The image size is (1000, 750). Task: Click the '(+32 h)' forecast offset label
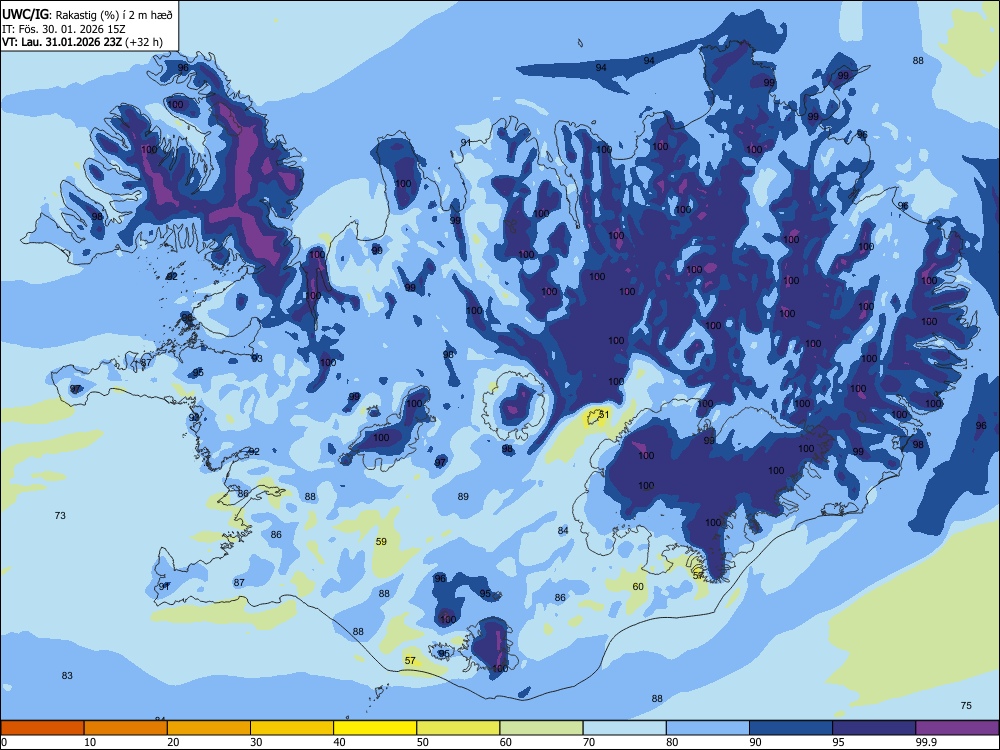144,42
